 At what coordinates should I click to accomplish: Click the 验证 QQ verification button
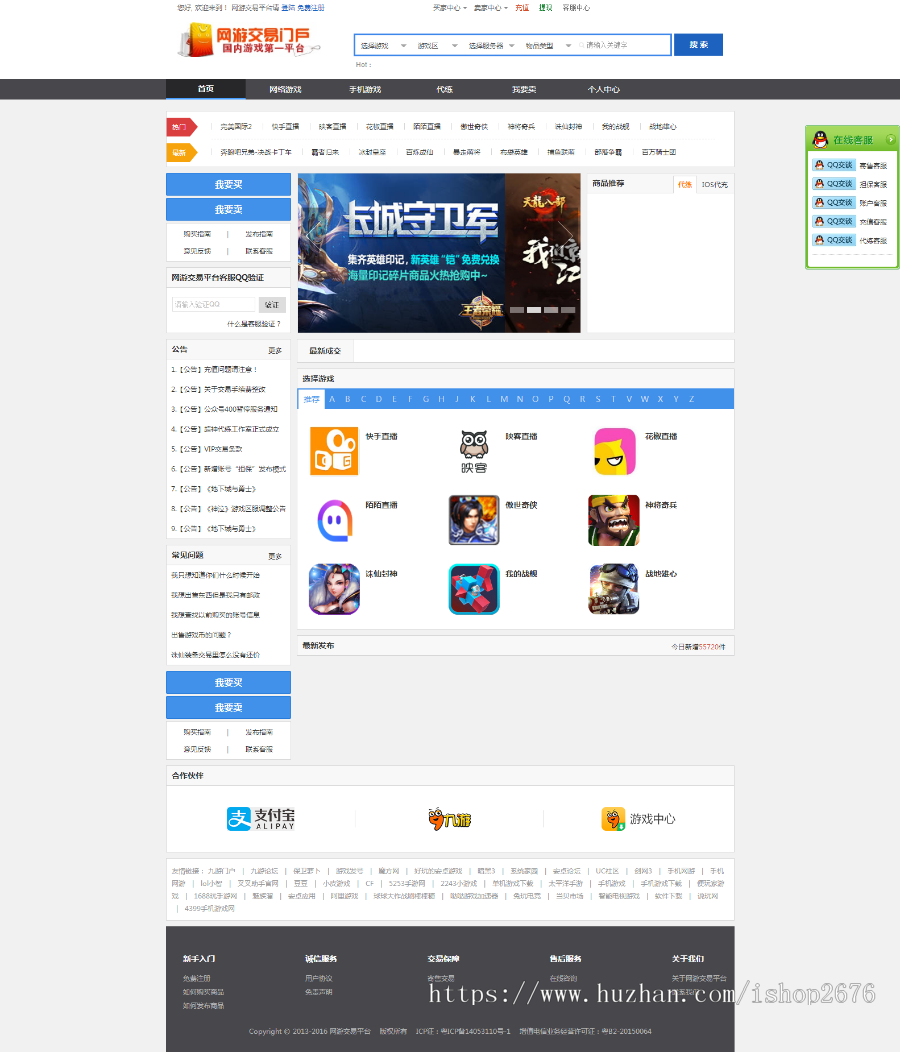tap(272, 305)
